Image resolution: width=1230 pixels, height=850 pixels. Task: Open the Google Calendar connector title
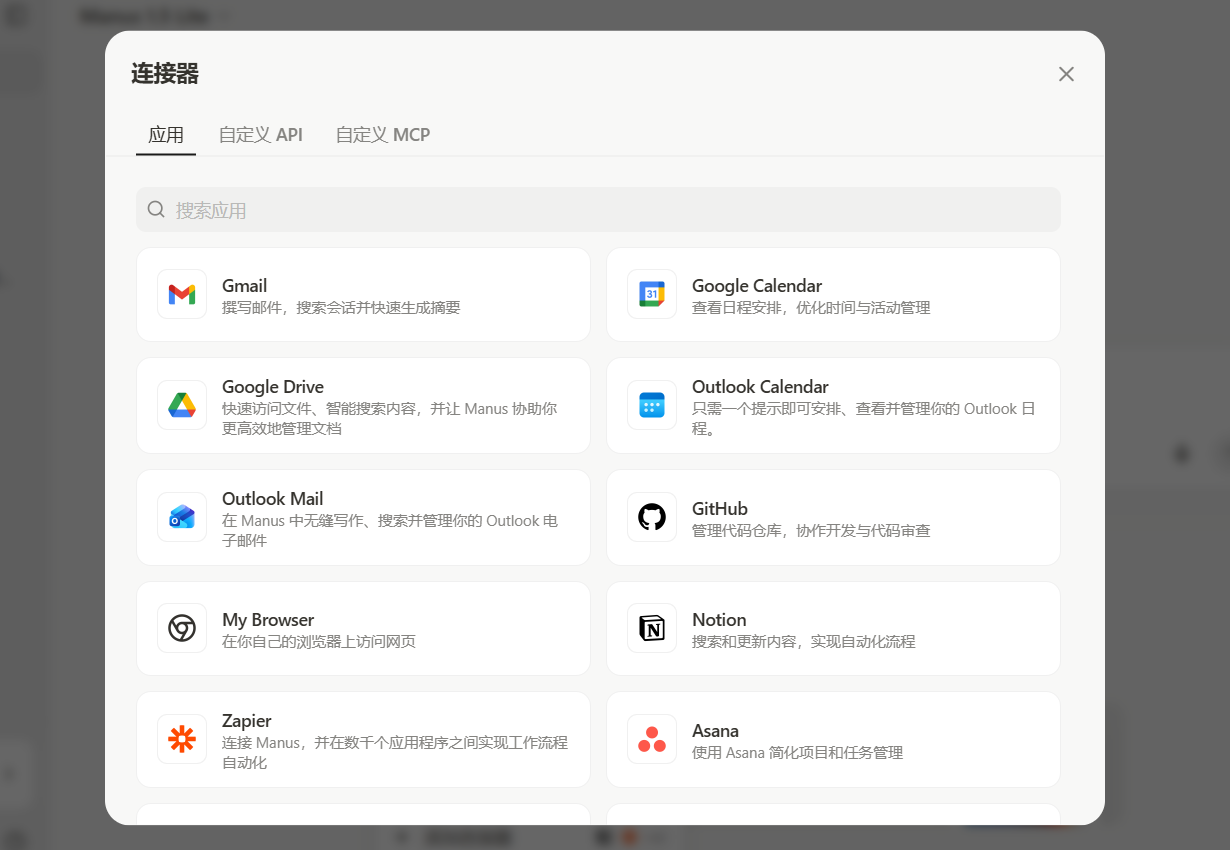(757, 286)
